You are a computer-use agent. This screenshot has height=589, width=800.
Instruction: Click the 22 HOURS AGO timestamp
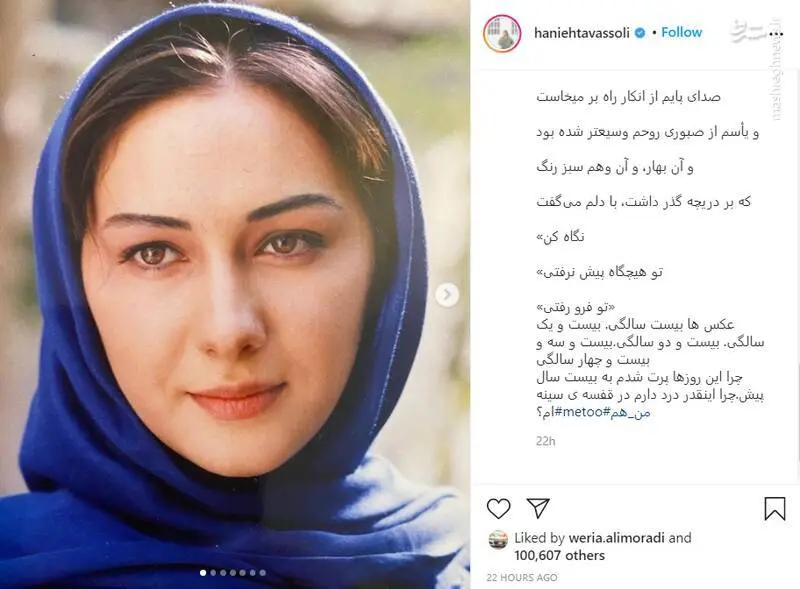click(x=522, y=577)
